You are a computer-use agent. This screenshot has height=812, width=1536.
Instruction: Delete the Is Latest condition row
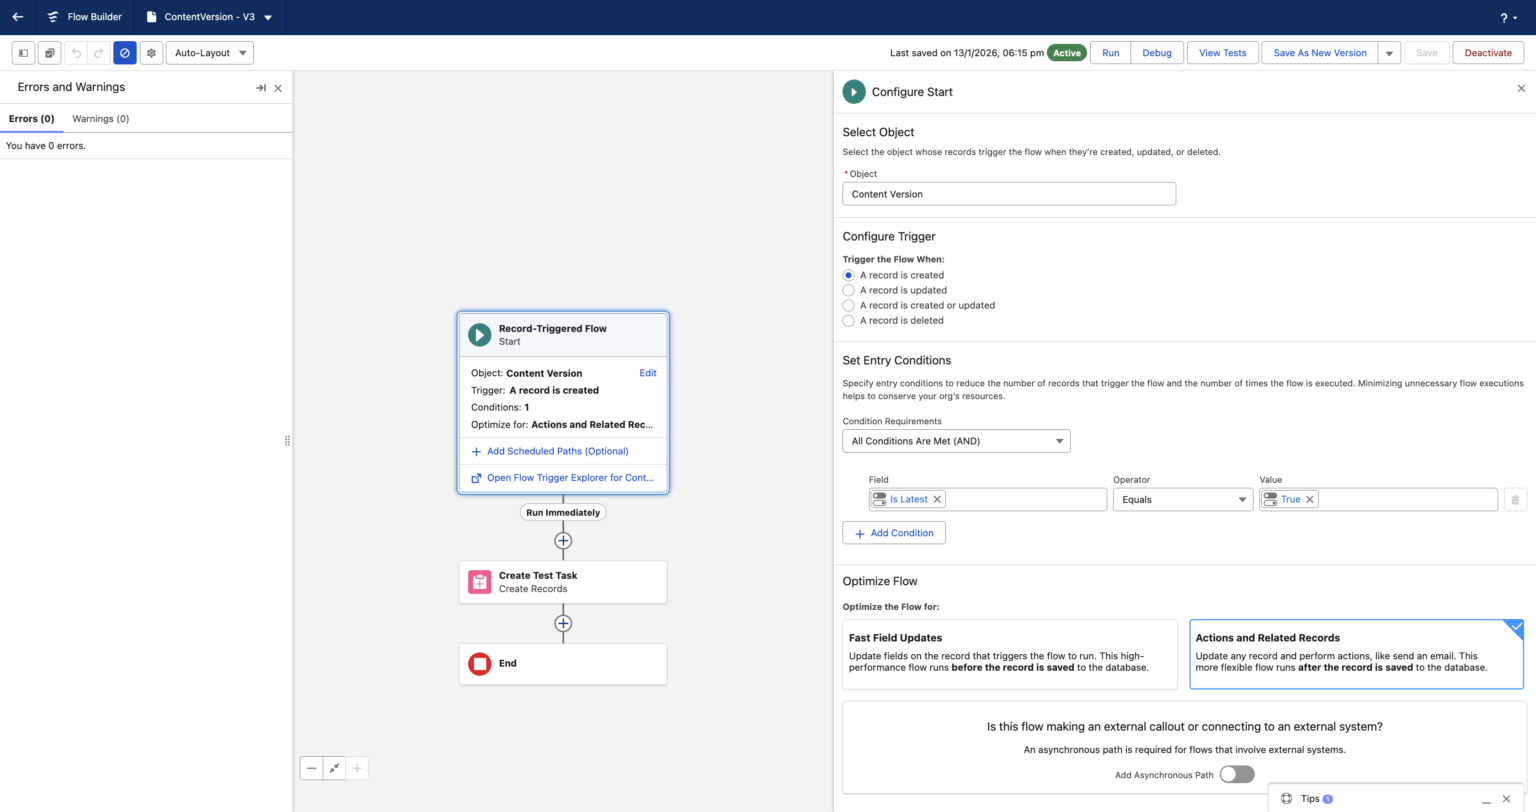[x=1515, y=499]
